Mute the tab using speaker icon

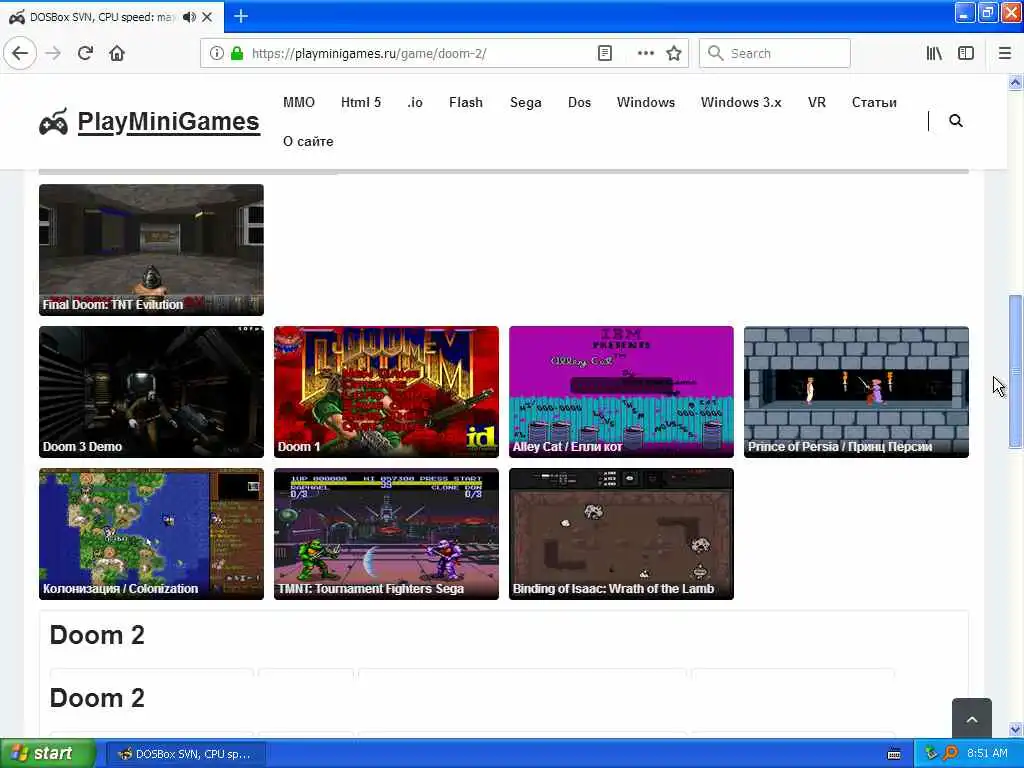coord(189,17)
